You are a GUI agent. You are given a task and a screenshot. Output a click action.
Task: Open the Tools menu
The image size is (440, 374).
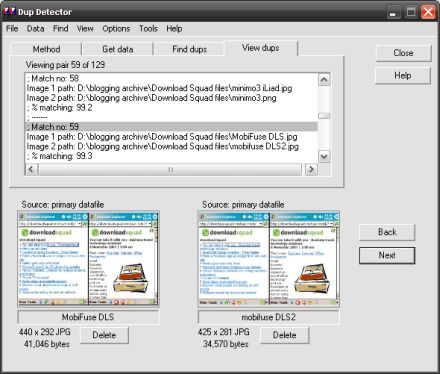148,29
